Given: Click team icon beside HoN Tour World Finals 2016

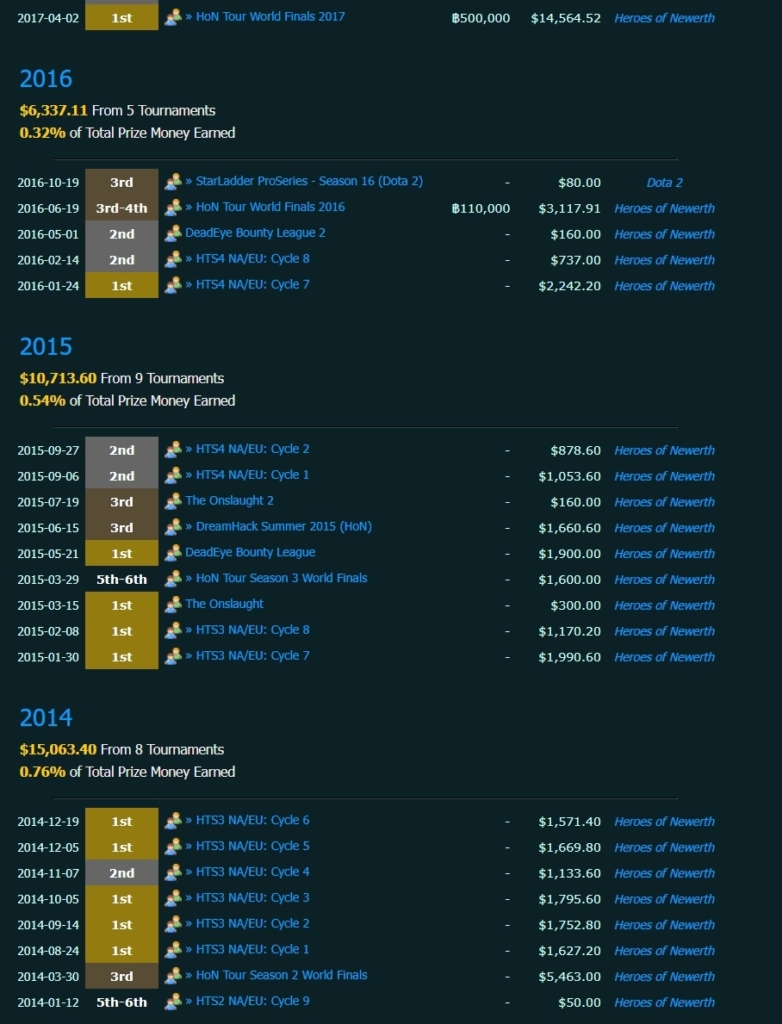Looking at the screenshot, I should pyautogui.click(x=172, y=208).
